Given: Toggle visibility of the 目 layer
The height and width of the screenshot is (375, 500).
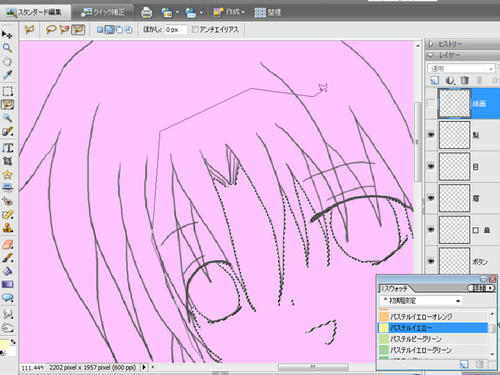Looking at the screenshot, I should (x=431, y=166).
